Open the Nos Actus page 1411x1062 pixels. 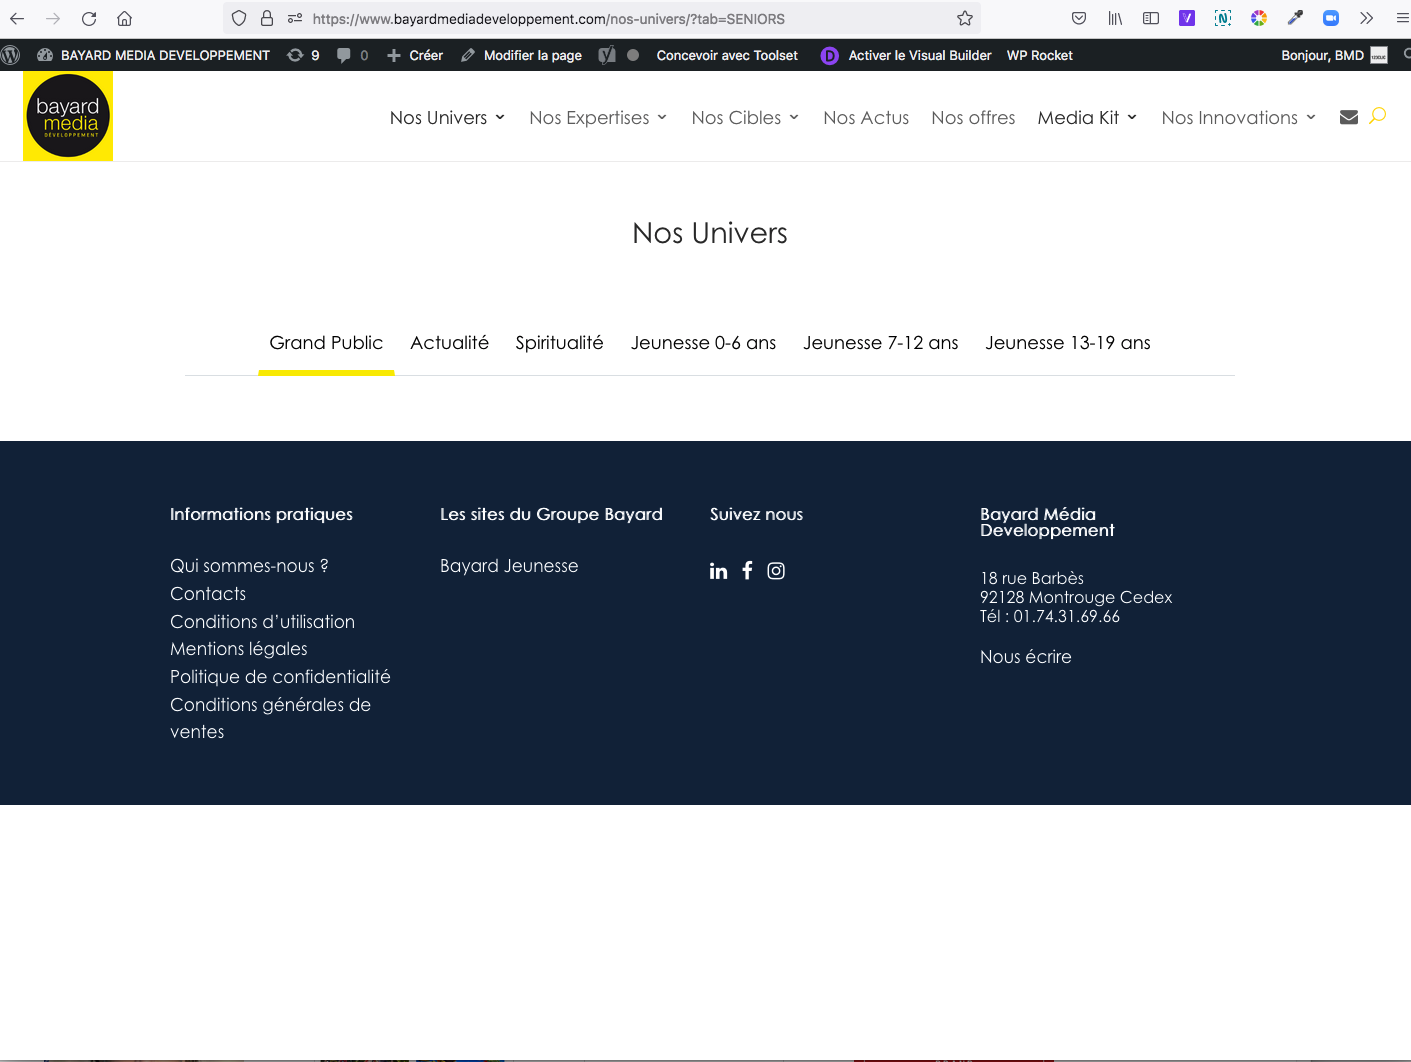(x=866, y=117)
